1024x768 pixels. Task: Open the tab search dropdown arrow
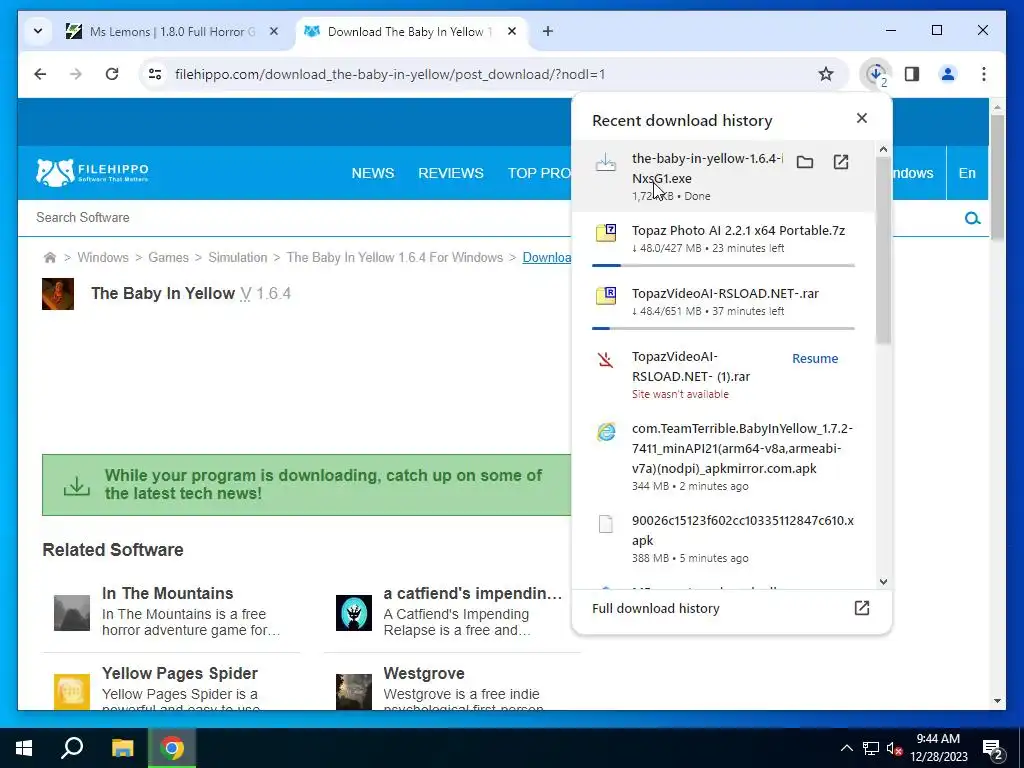pos(38,31)
